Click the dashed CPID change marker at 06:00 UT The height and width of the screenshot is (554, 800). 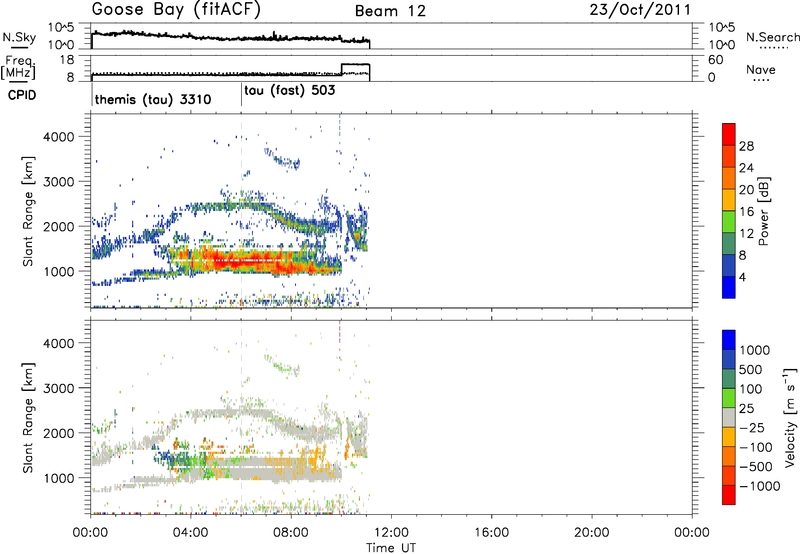[x=241, y=209]
